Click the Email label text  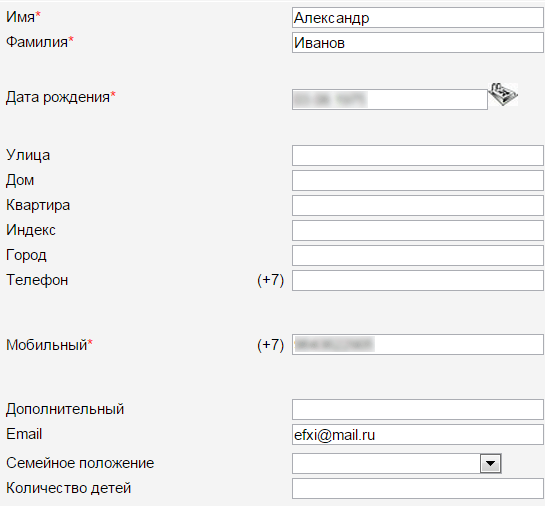(x=24, y=434)
